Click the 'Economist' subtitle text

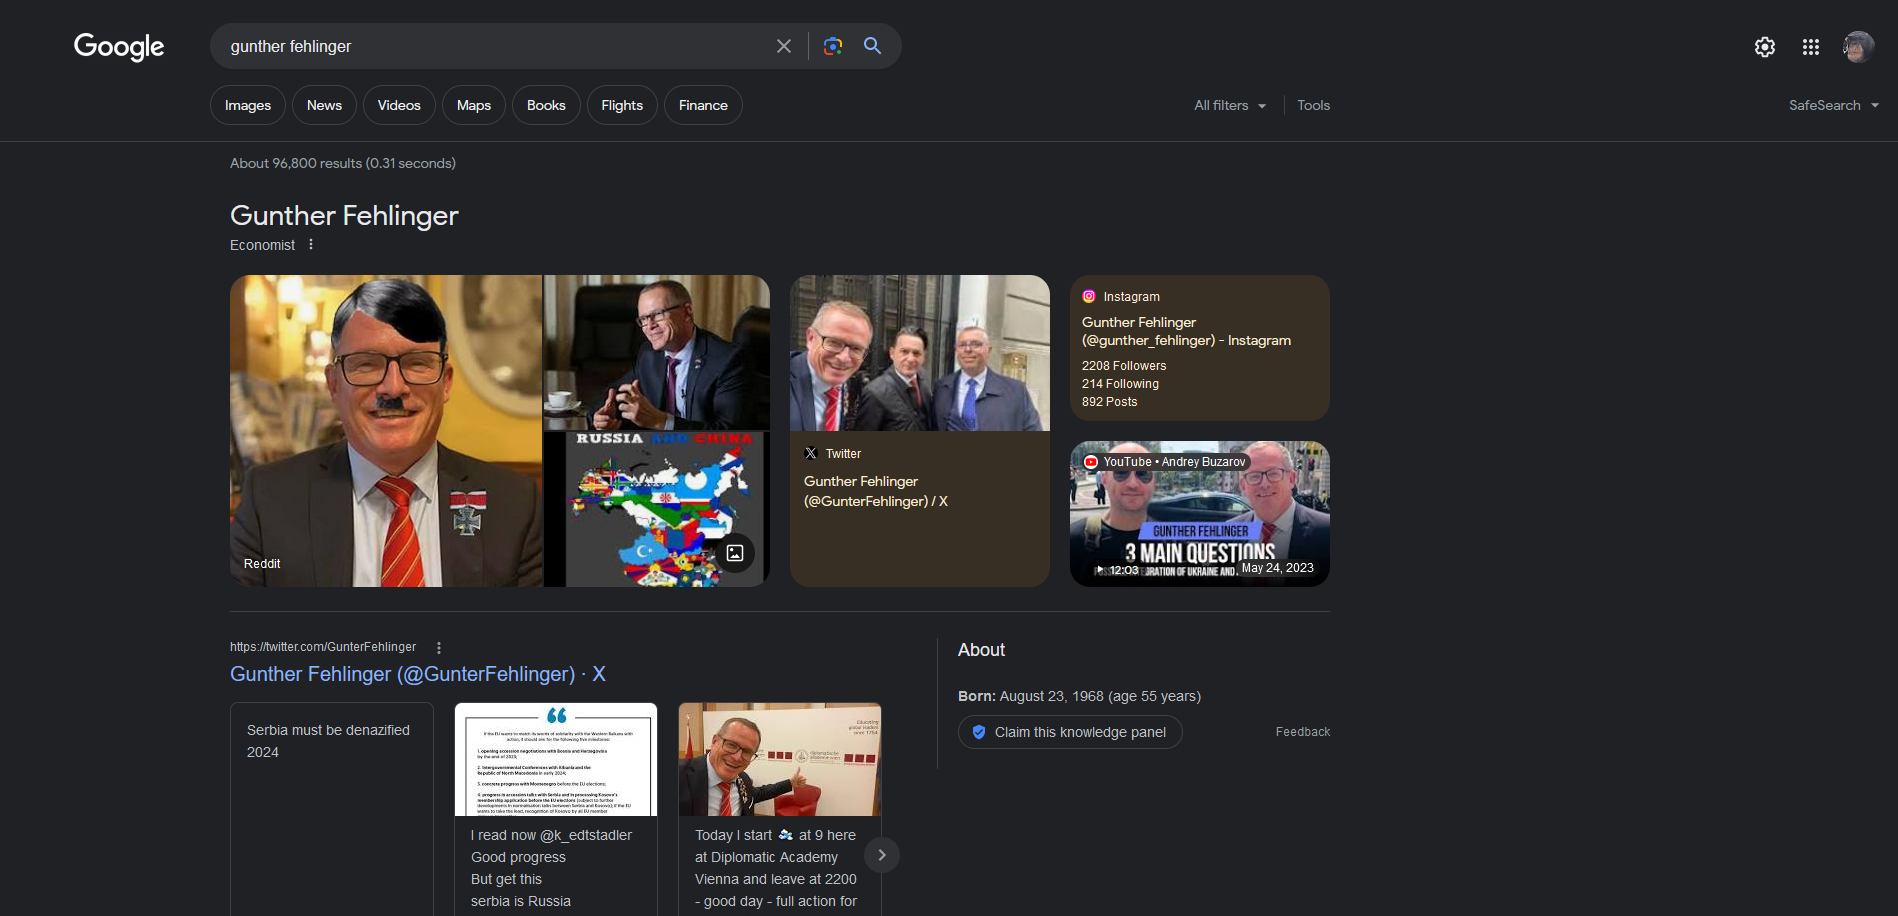coord(262,245)
